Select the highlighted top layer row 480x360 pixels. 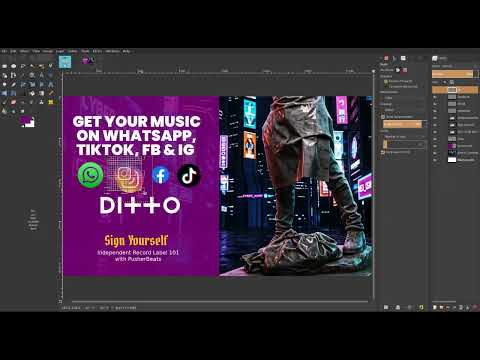(x=455, y=90)
